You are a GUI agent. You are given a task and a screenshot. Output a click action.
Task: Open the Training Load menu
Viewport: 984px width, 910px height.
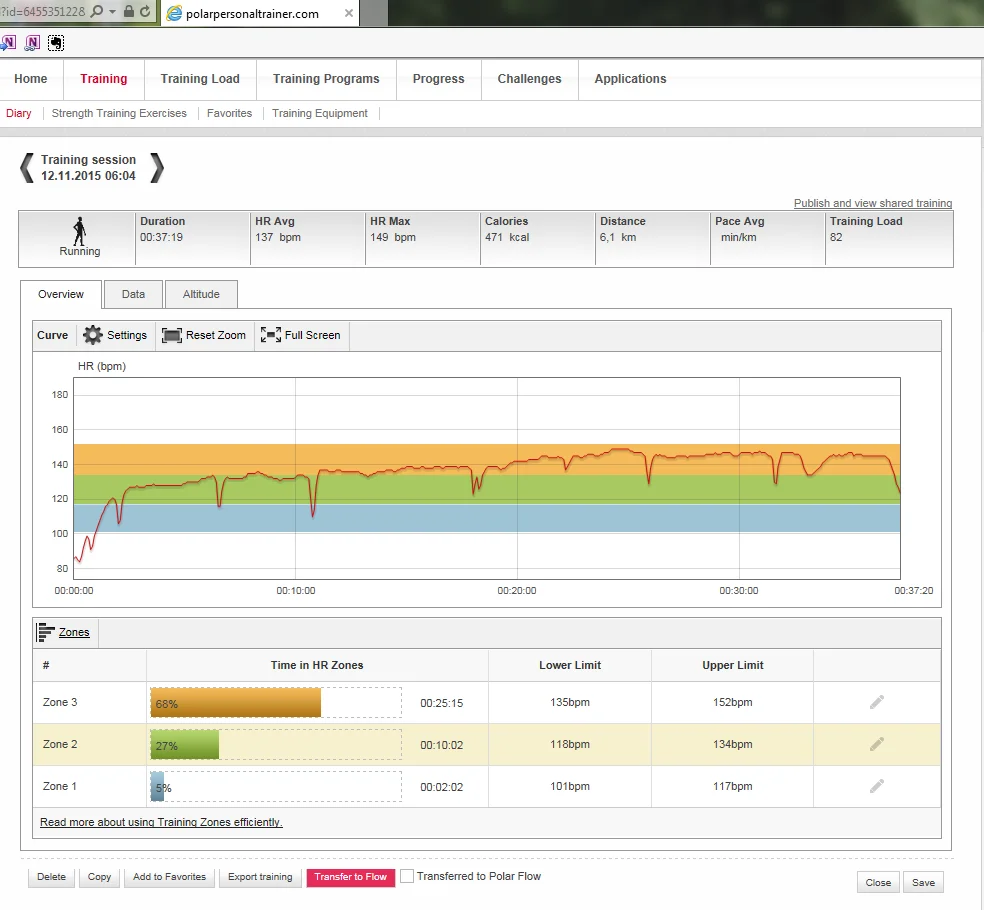pyautogui.click(x=200, y=79)
